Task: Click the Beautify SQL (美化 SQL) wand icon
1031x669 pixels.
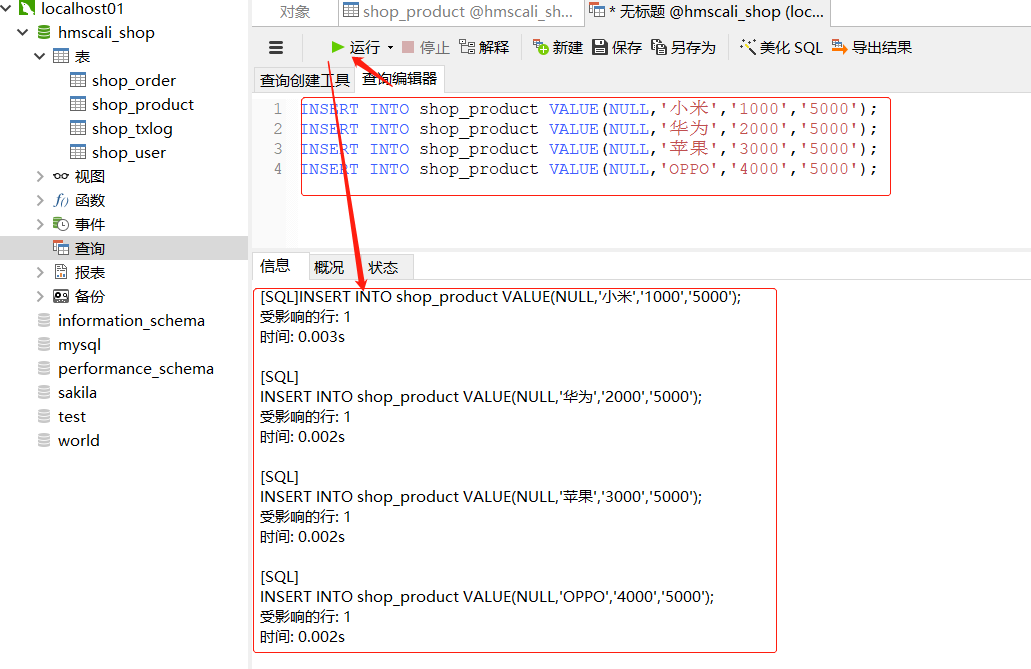Action: 748,47
